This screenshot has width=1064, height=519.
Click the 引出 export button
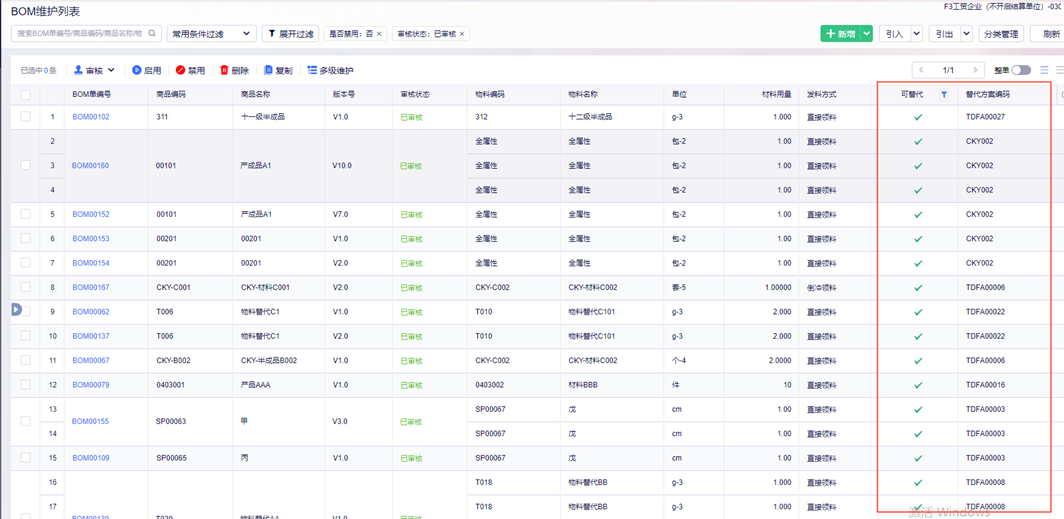945,34
